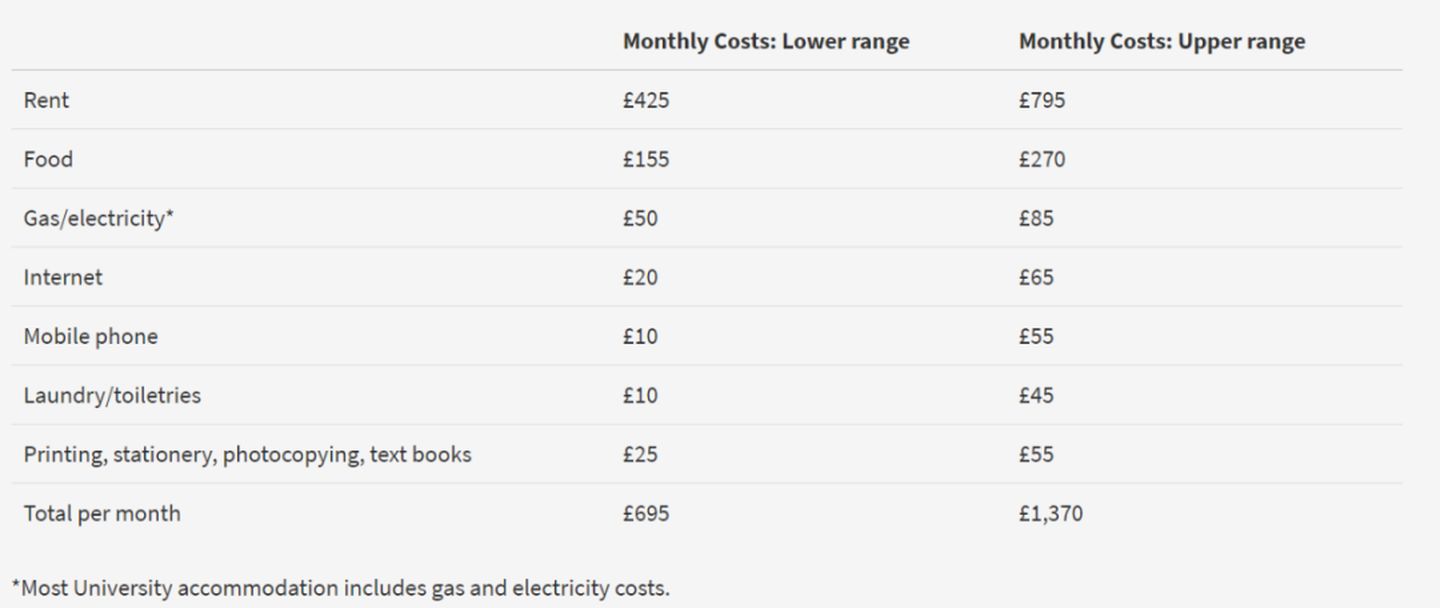This screenshot has width=1440, height=608.
Task: Select the £695 lower range total
Action: tap(646, 513)
